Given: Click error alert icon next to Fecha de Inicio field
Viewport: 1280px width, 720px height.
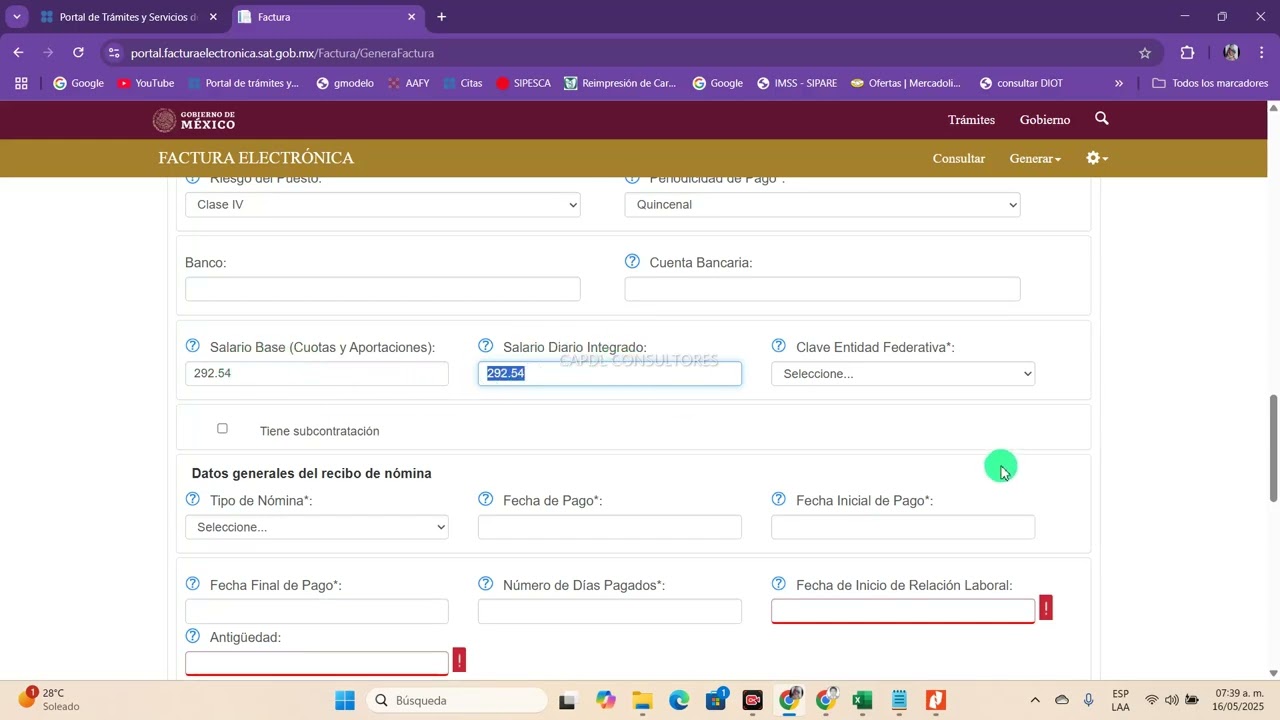Looking at the screenshot, I should point(1046,608).
